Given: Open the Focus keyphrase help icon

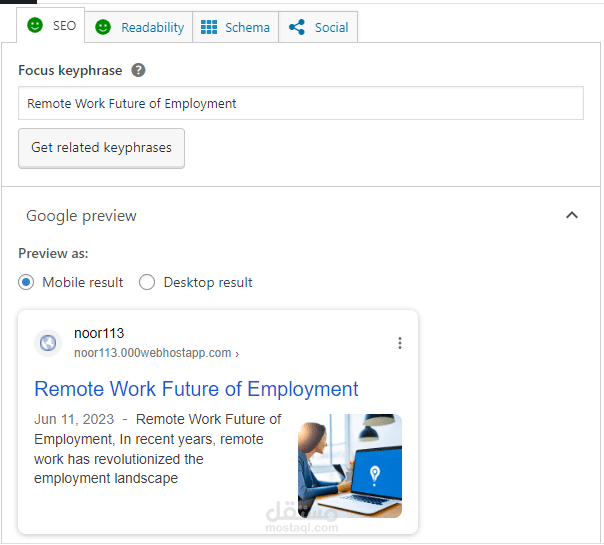Looking at the screenshot, I should pyautogui.click(x=139, y=70).
